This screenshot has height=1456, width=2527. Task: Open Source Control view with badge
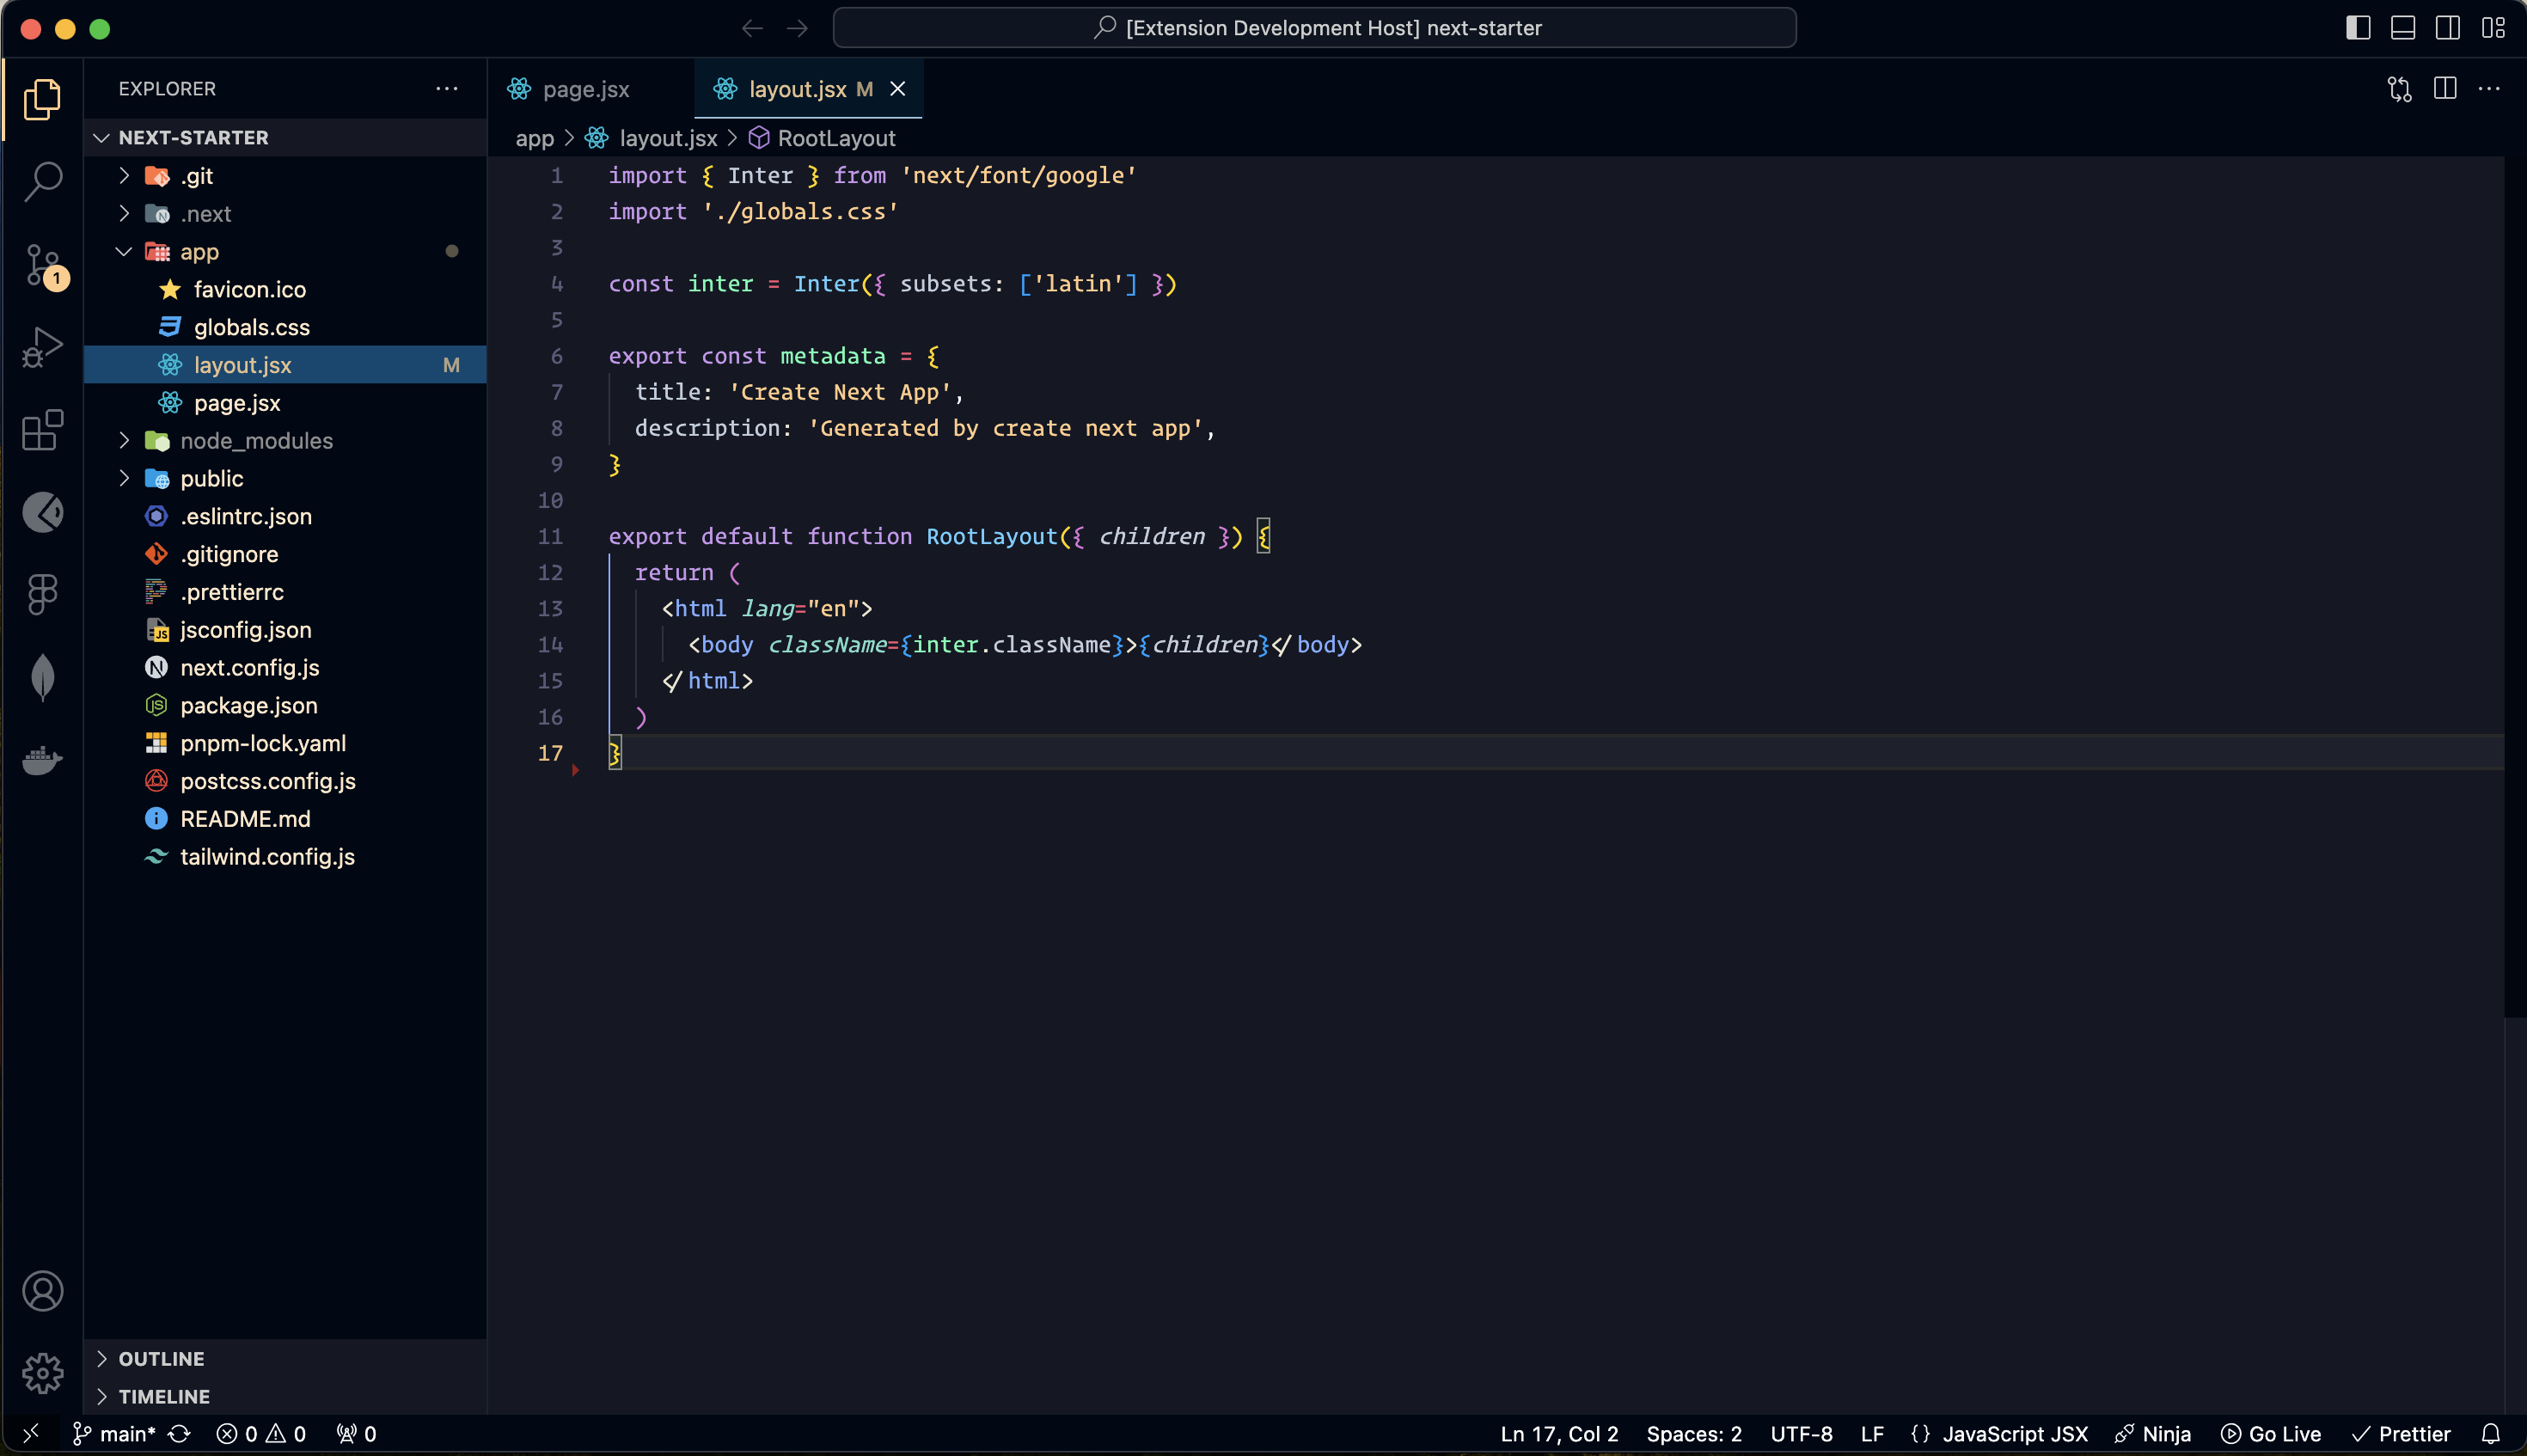pyautogui.click(x=42, y=265)
